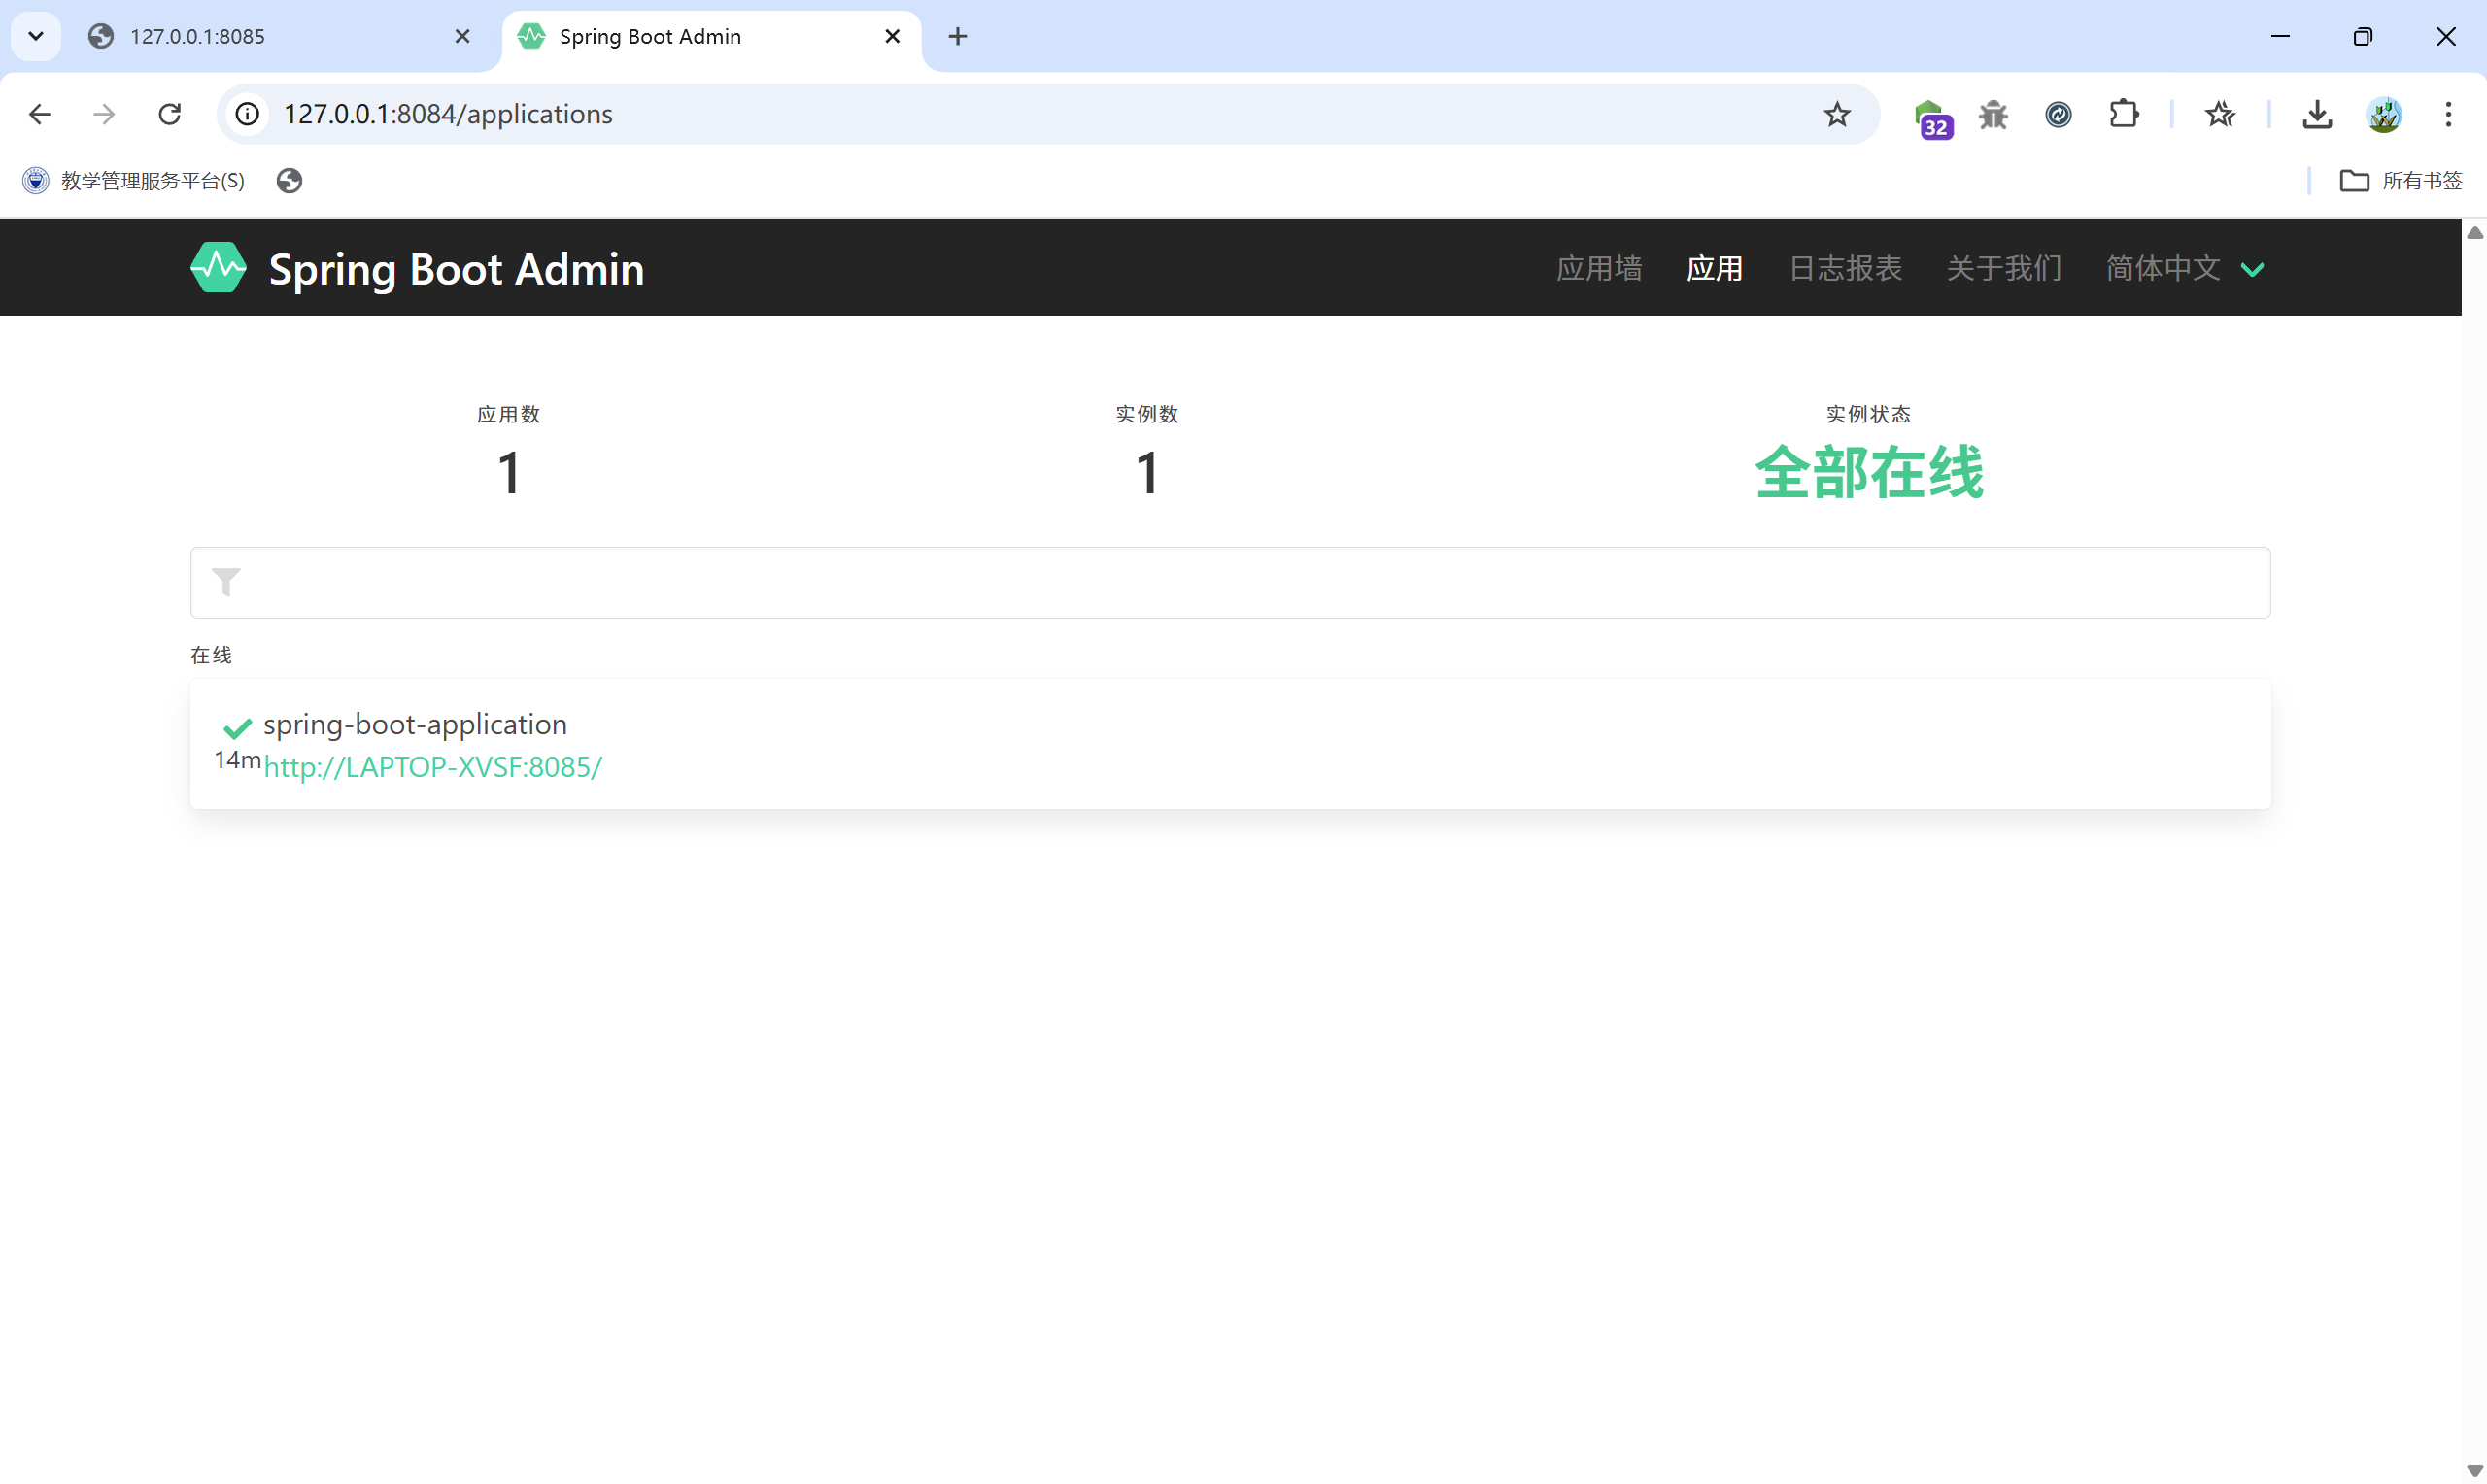Click the page scrollbar down arrow
2487x1484 pixels.
pos(2474,1470)
